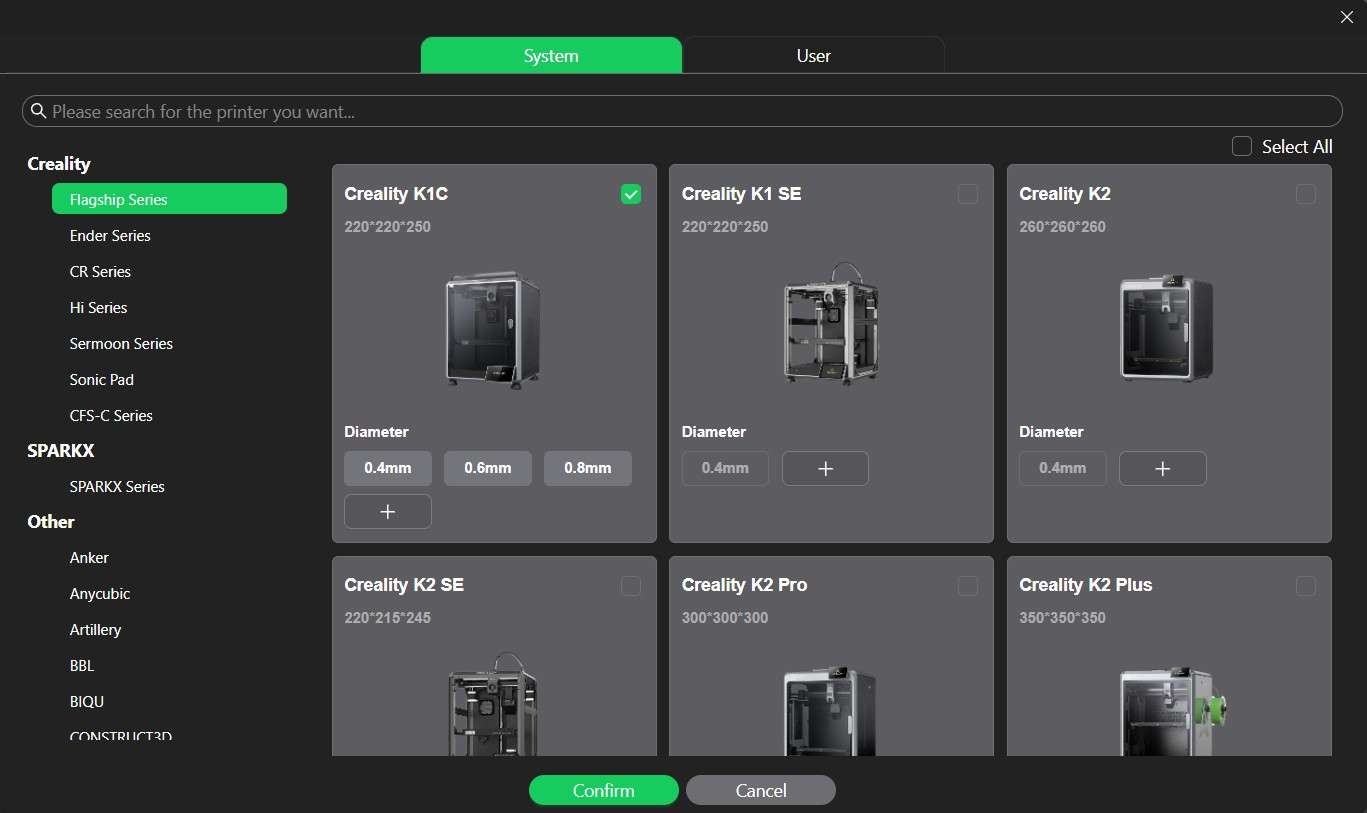This screenshot has height=813, width=1367.
Task: Open the Anker printer brand
Action: point(89,557)
